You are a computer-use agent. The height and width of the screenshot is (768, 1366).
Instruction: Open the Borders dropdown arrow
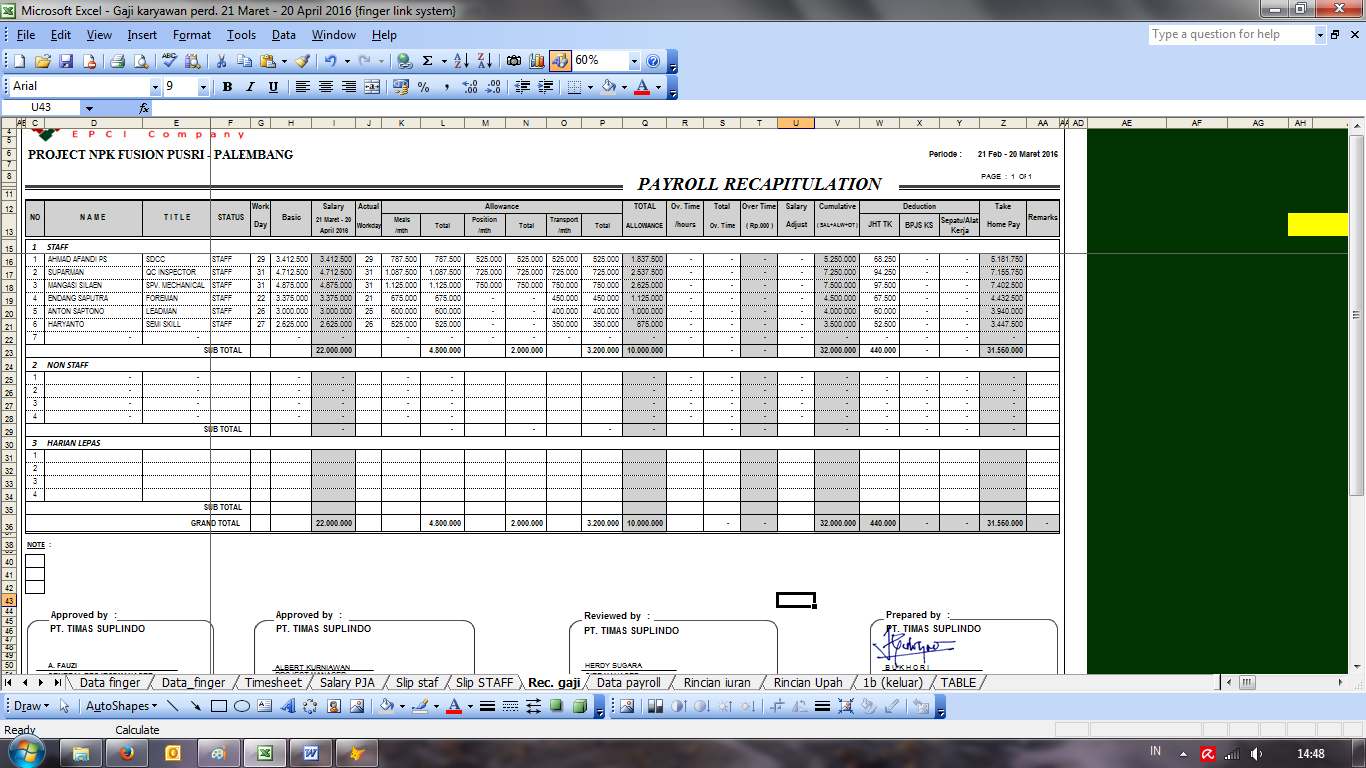pyautogui.click(x=590, y=87)
